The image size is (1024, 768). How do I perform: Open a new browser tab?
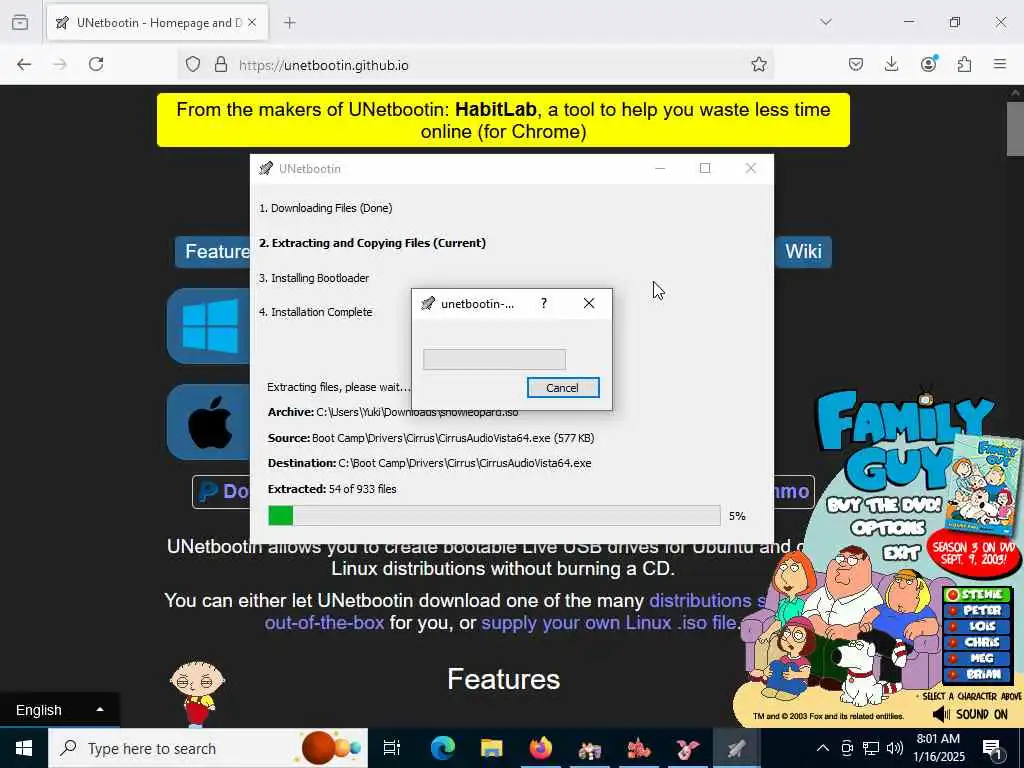(x=290, y=23)
